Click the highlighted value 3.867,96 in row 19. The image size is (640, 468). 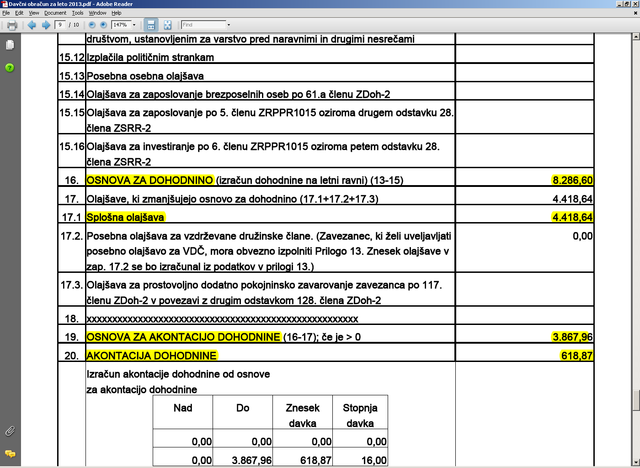click(x=572, y=337)
